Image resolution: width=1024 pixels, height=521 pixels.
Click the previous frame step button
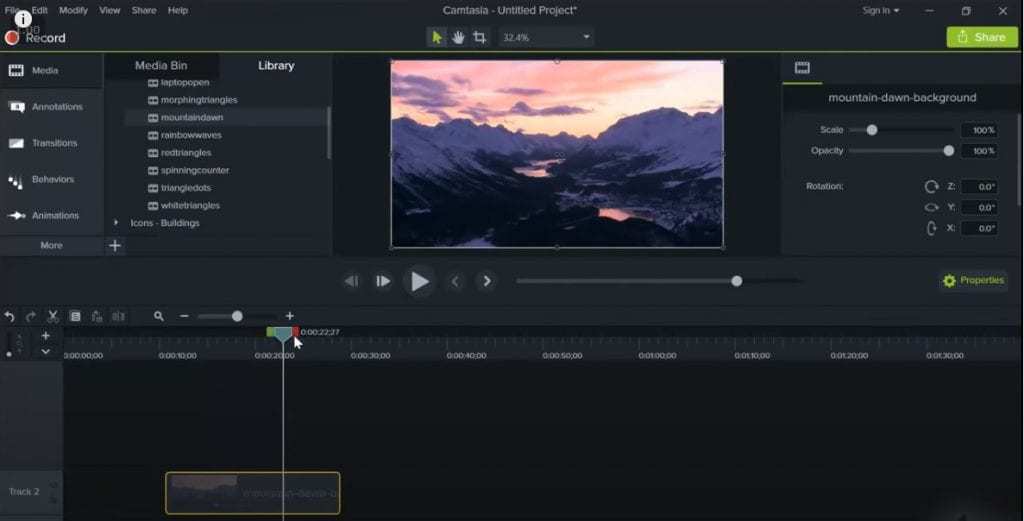351,281
